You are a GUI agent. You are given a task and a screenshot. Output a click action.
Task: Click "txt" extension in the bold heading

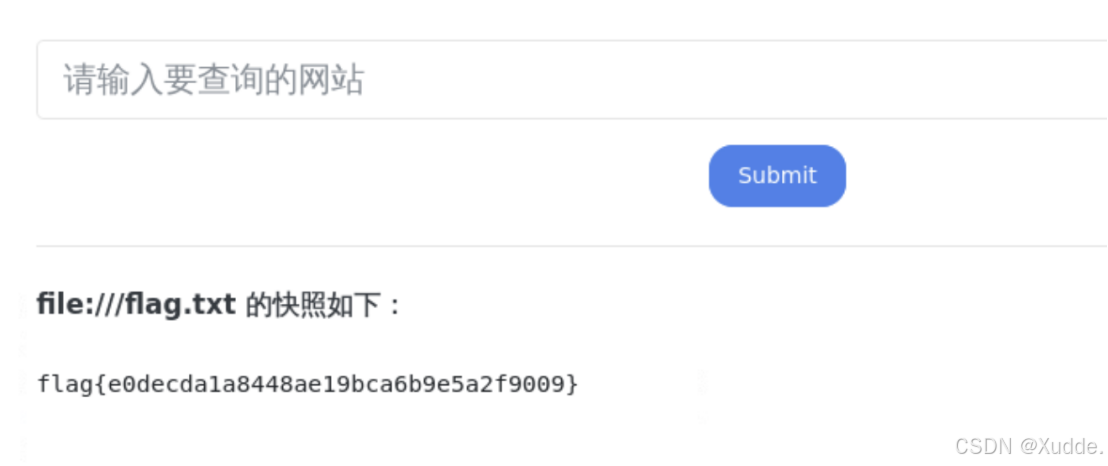[216, 306]
